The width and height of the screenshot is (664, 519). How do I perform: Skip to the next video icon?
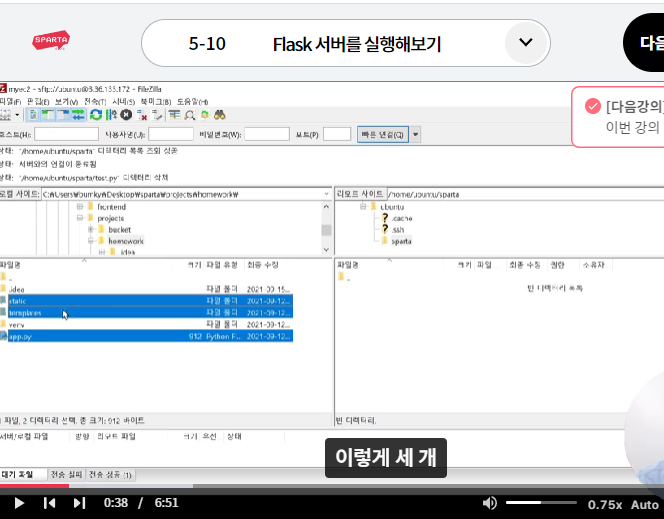coord(79,503)
